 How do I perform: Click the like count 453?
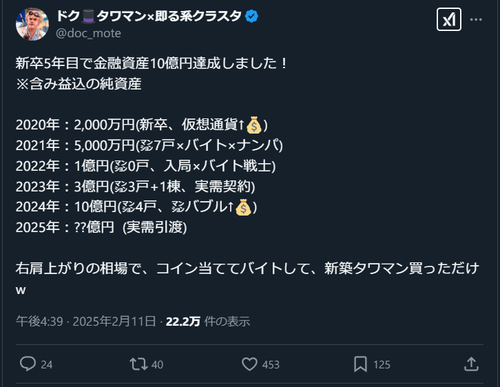[271, 365]
